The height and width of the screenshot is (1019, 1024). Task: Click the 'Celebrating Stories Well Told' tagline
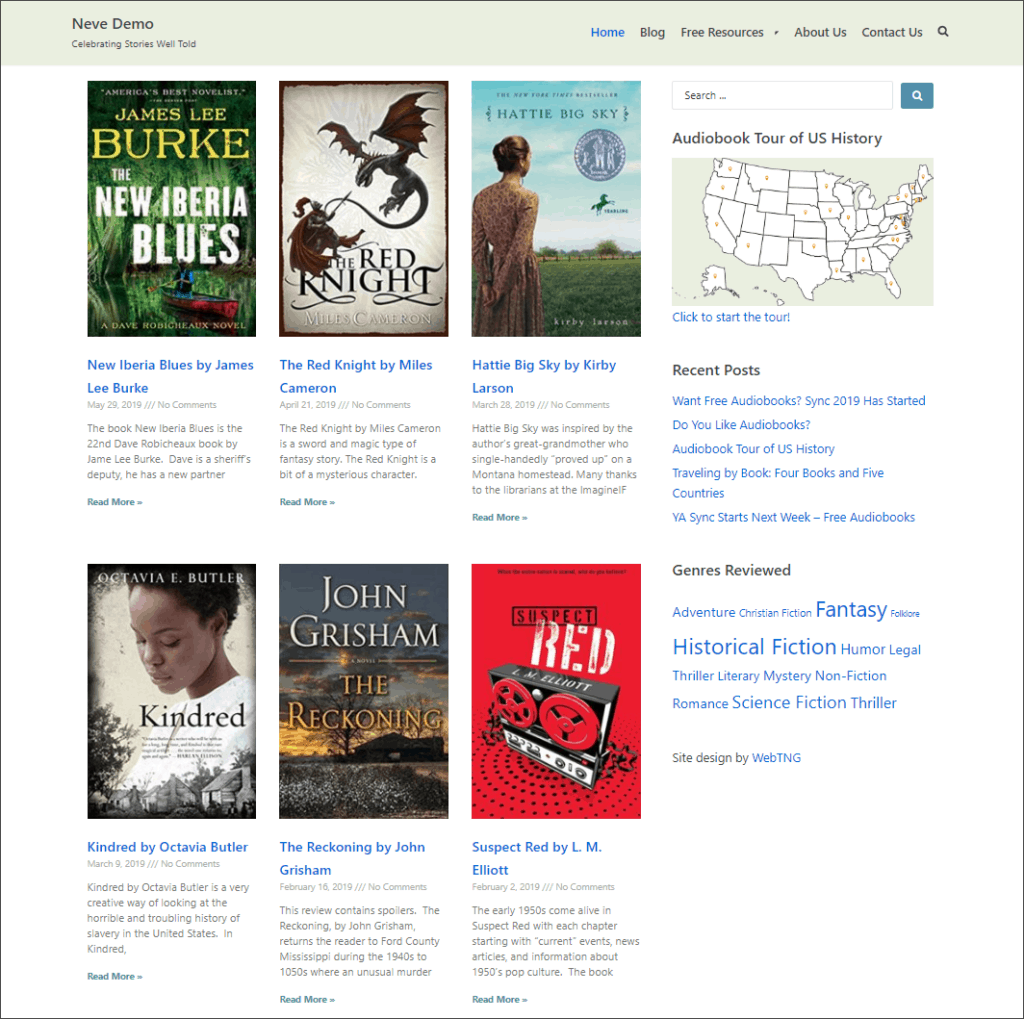(x=134, y=44)
